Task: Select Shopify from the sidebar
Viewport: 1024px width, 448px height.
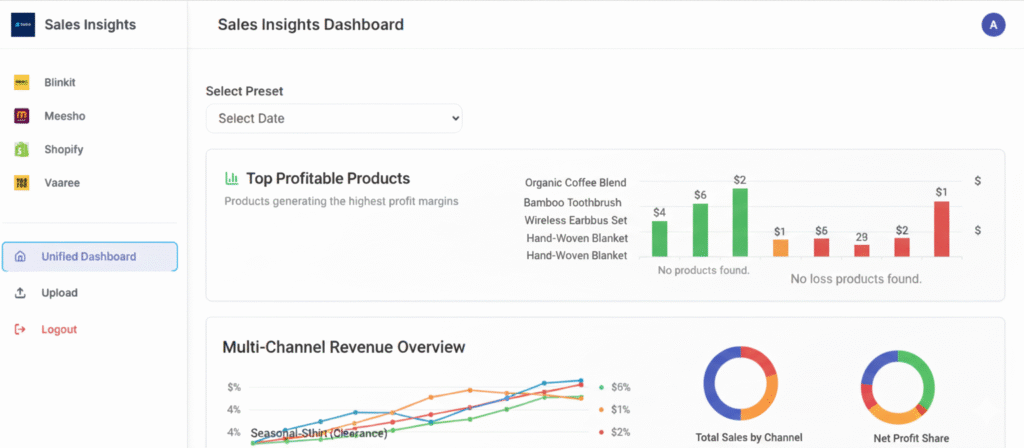Action: tap(63, 150)
